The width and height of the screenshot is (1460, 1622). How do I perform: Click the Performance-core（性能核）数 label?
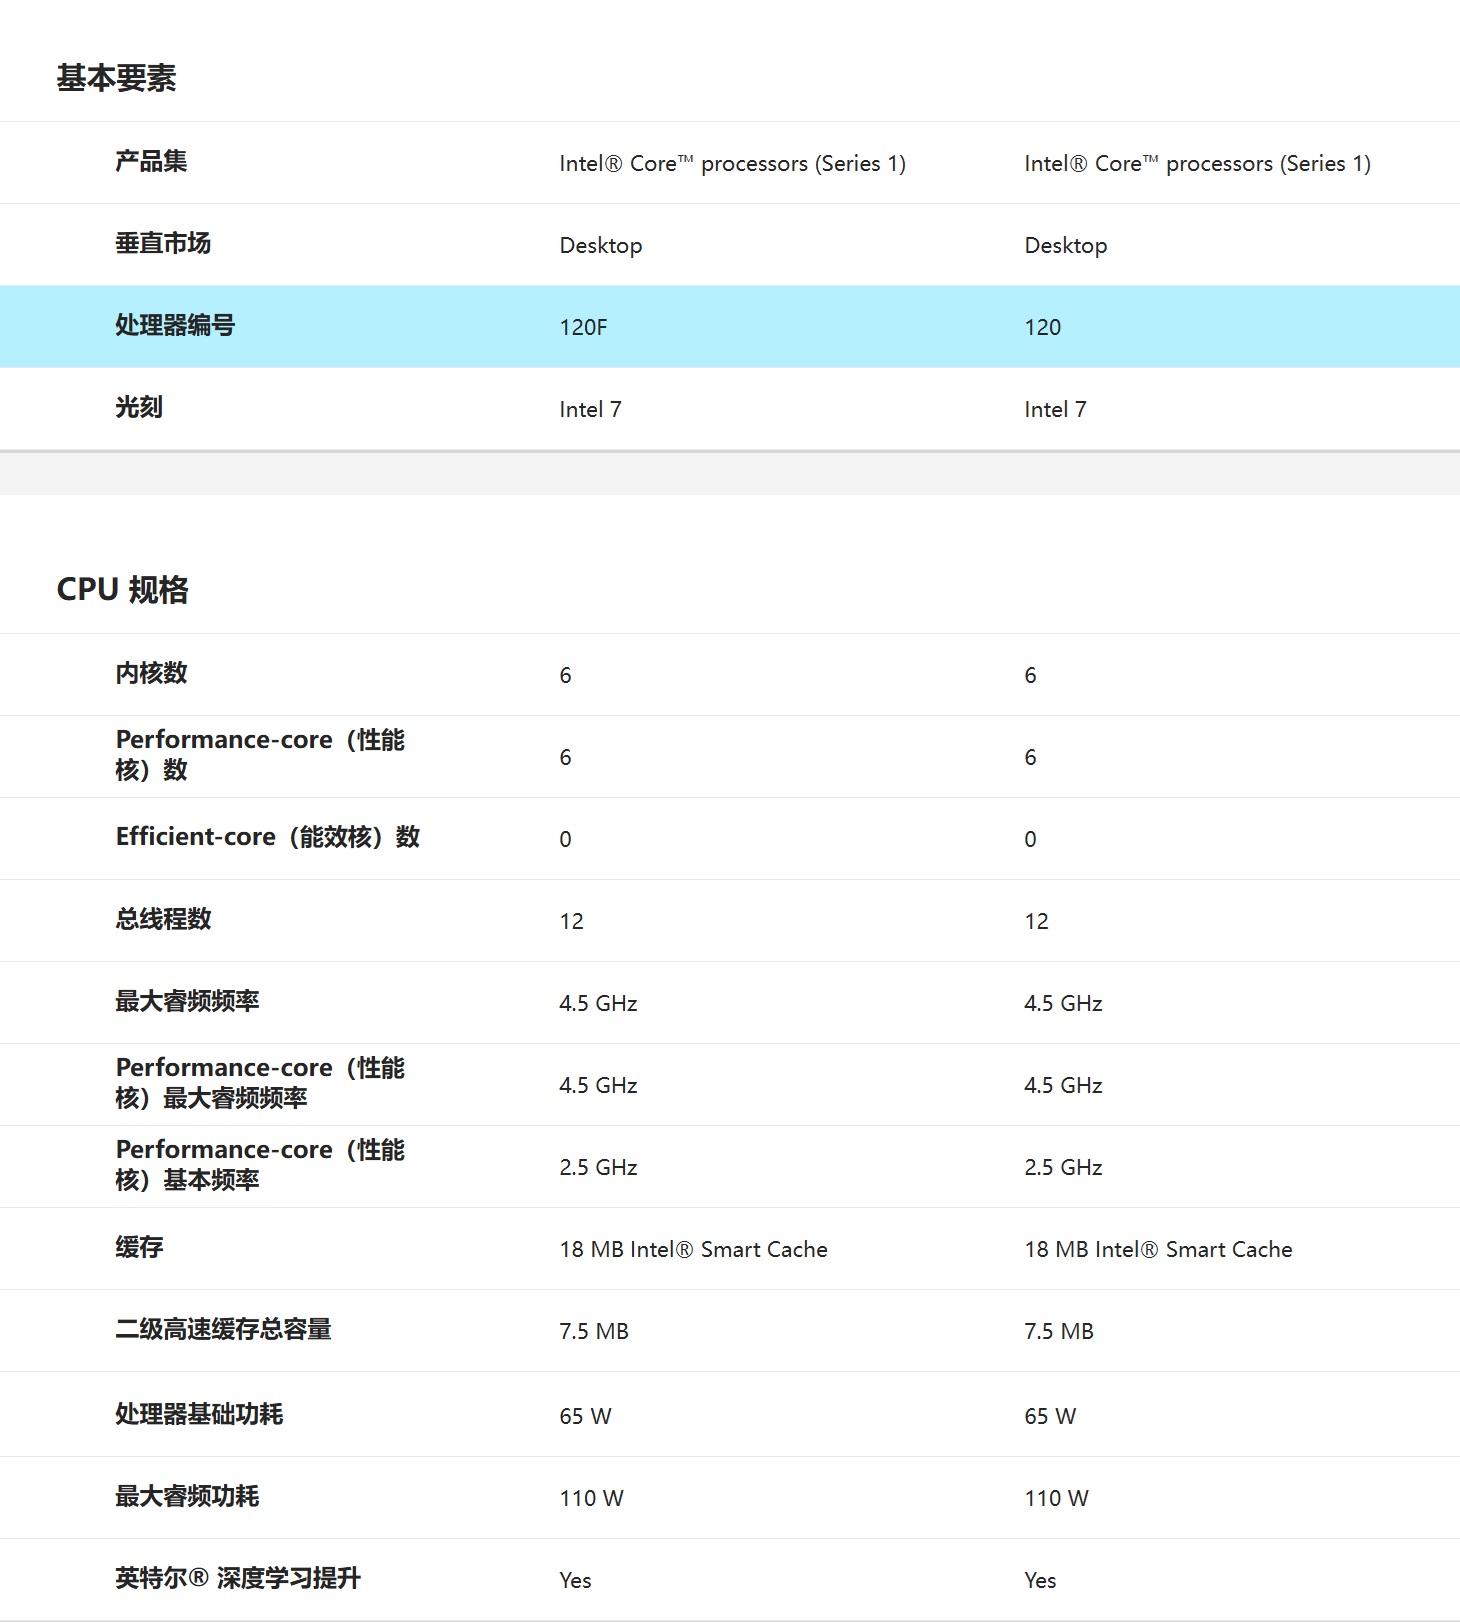tap(260, 755)
